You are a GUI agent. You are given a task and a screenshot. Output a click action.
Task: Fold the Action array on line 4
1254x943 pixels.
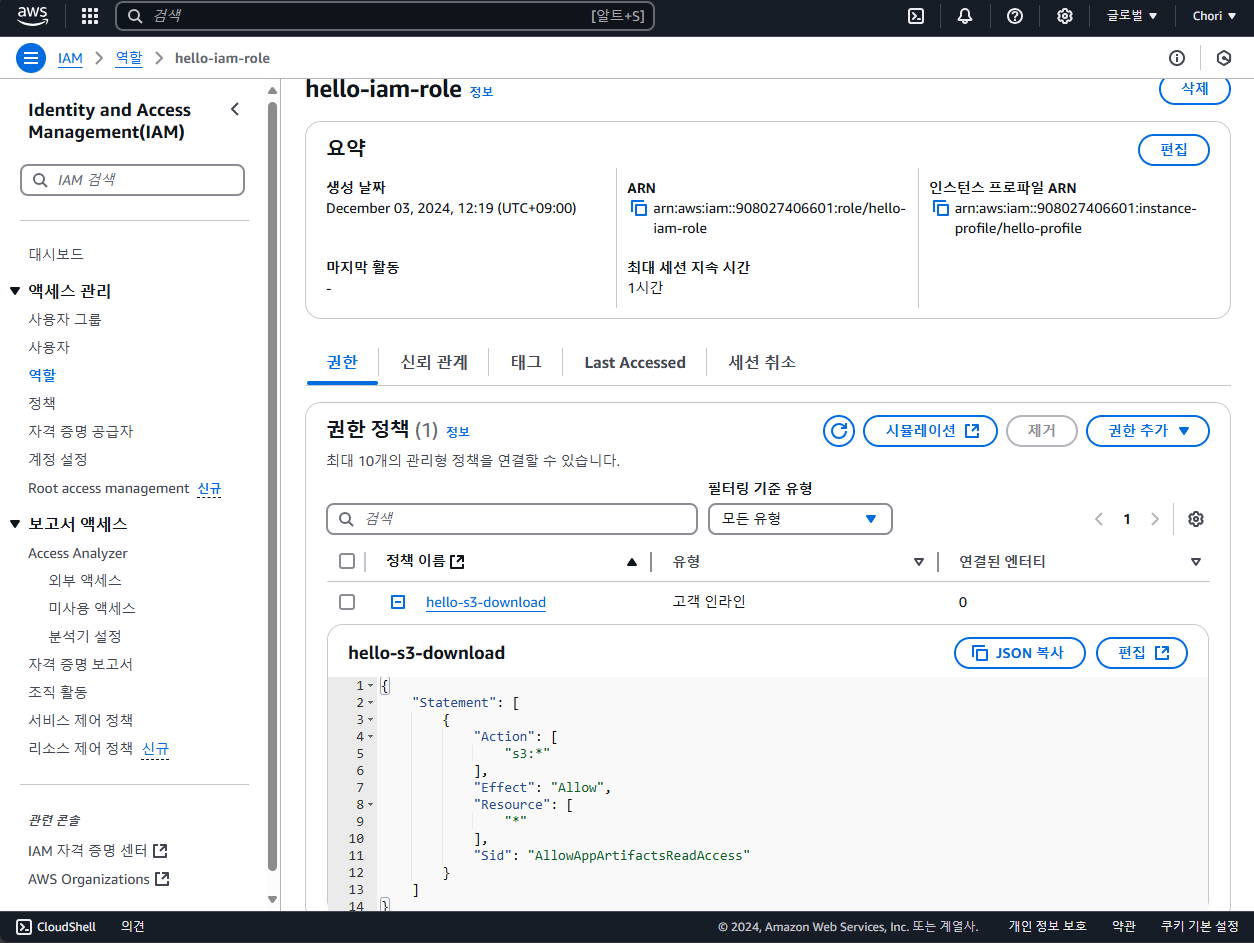click(370, 737)
